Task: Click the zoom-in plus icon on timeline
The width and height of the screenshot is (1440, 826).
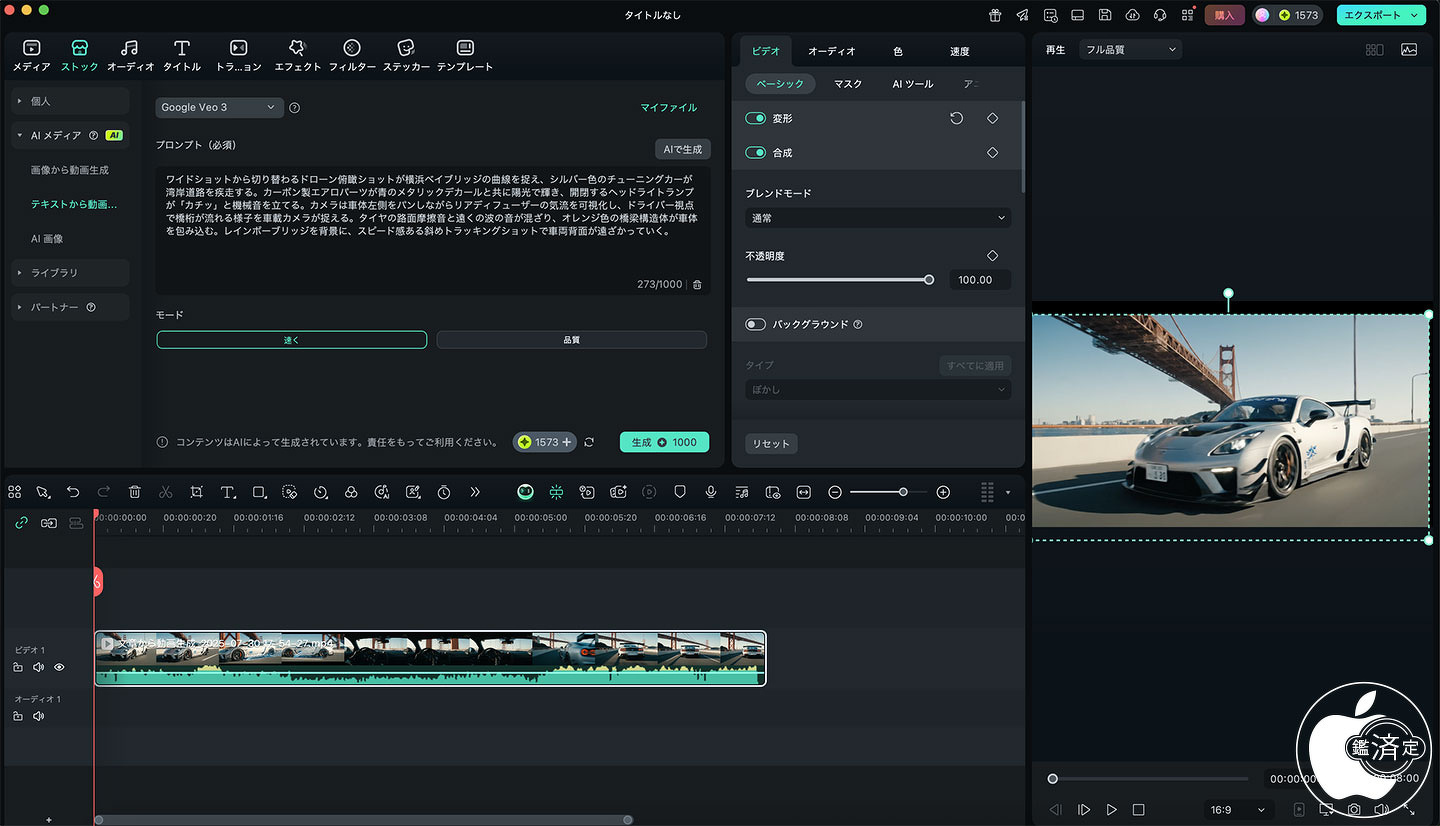Action: click(x=943, y=492)
